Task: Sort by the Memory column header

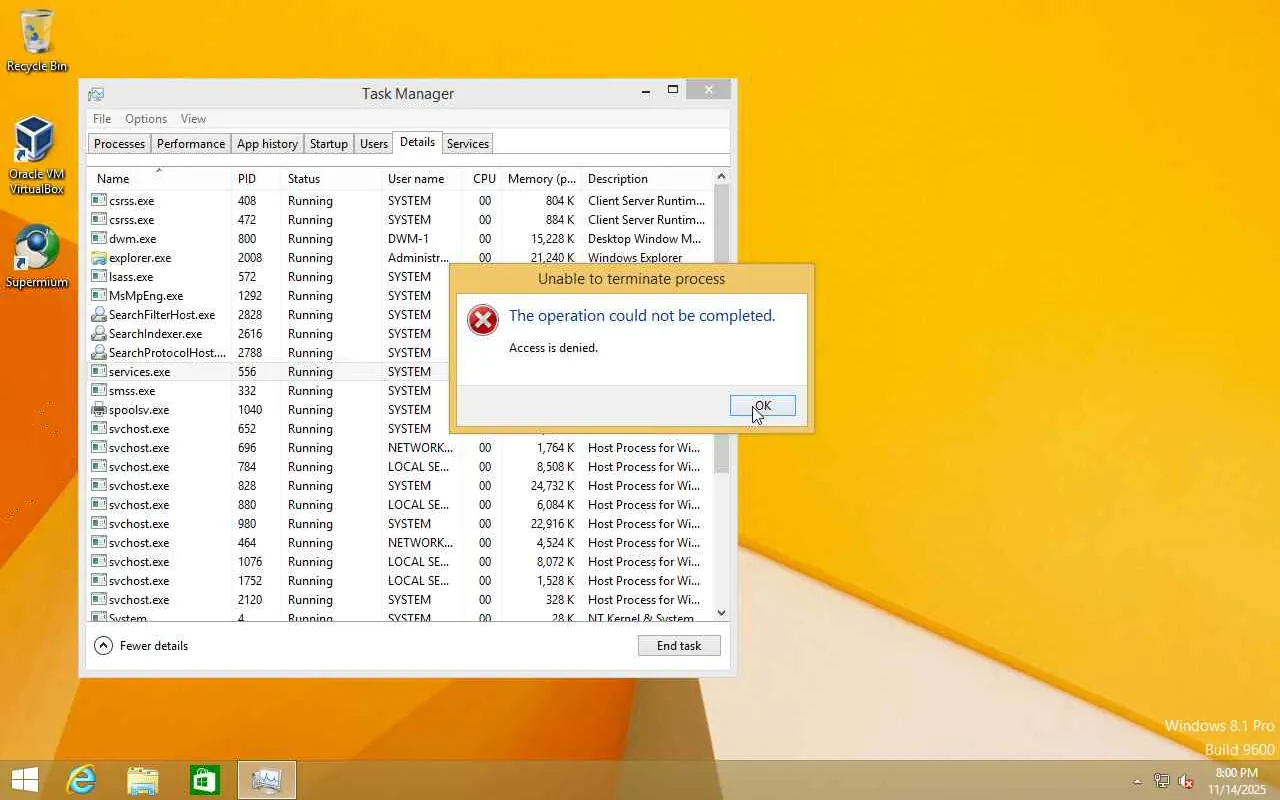Action: pos(541,179)
